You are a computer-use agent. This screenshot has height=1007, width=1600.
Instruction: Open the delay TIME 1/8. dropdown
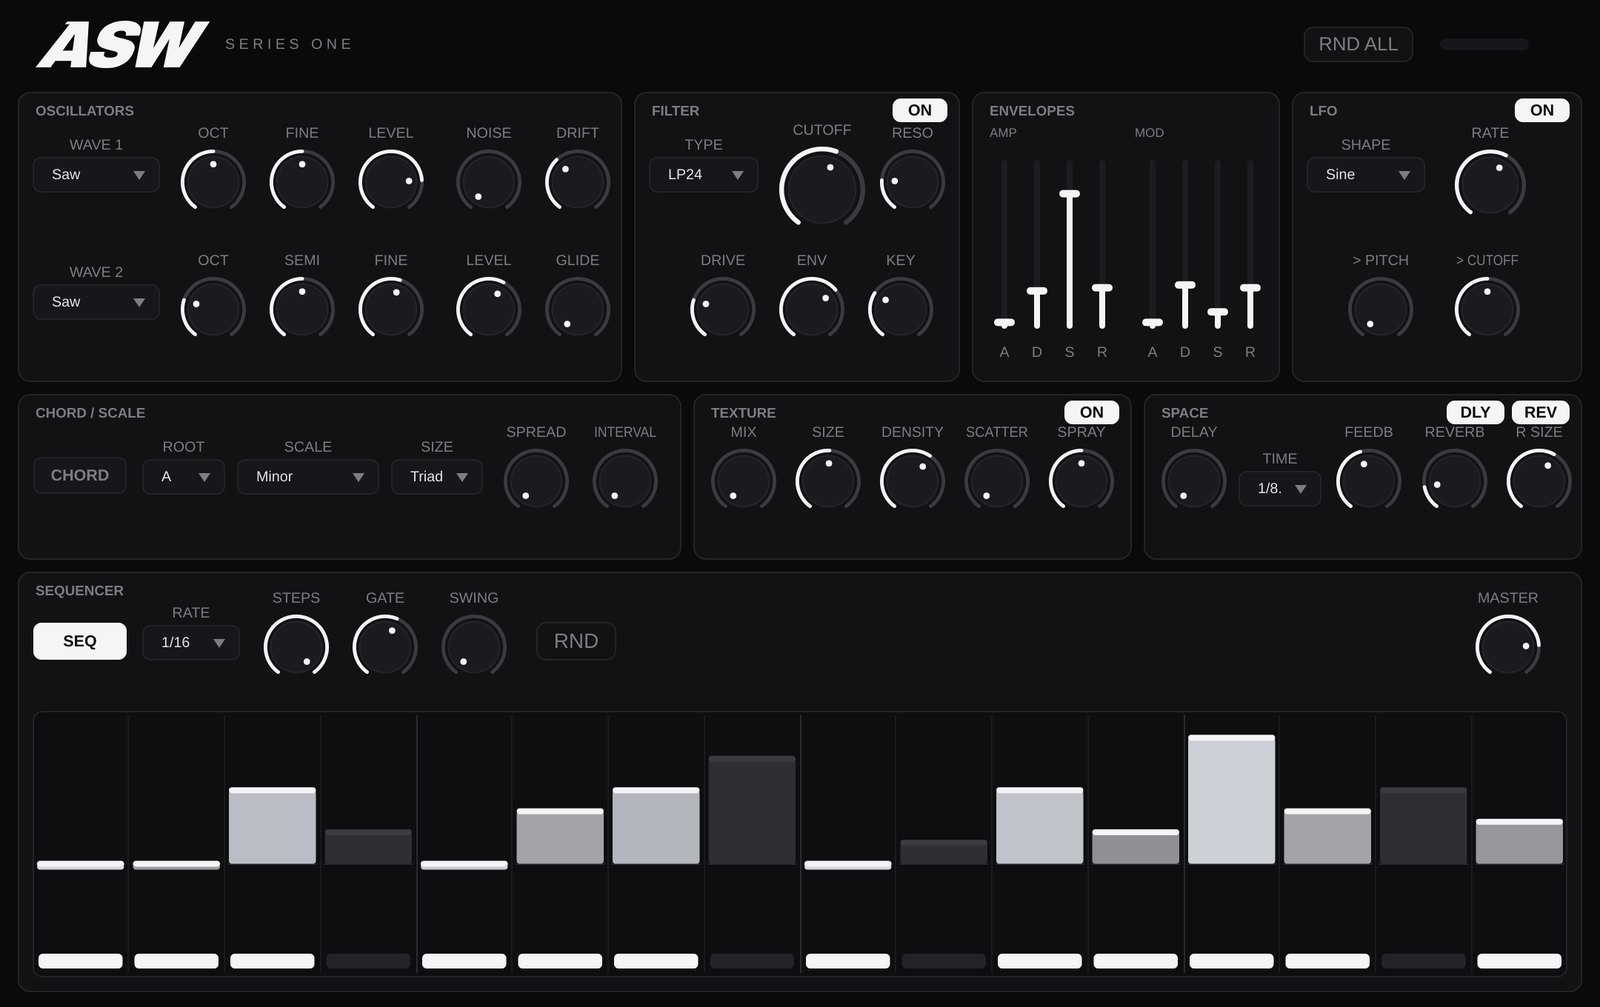click(x=1280, y=489)
